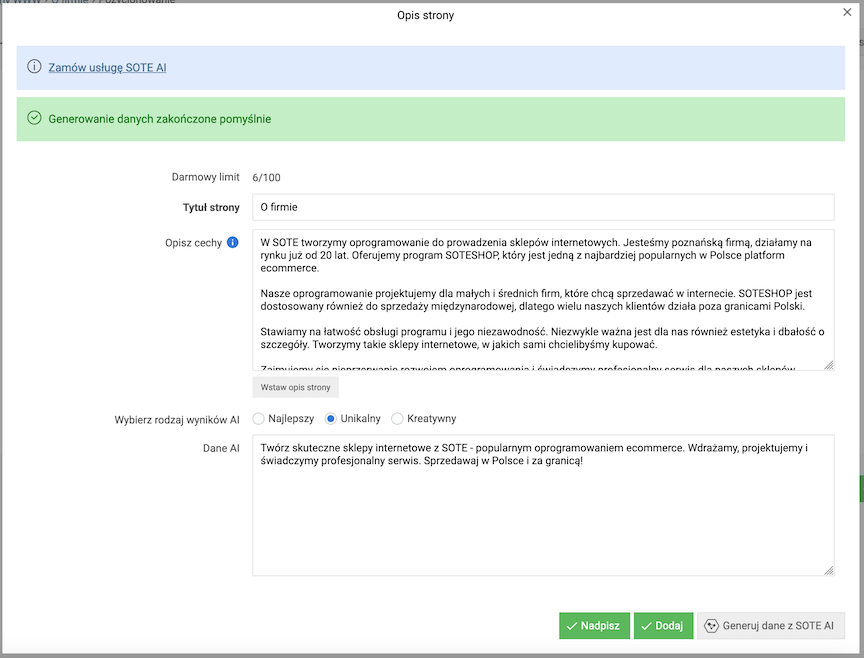Select the Kreatywny radio option

pos(397,419)
